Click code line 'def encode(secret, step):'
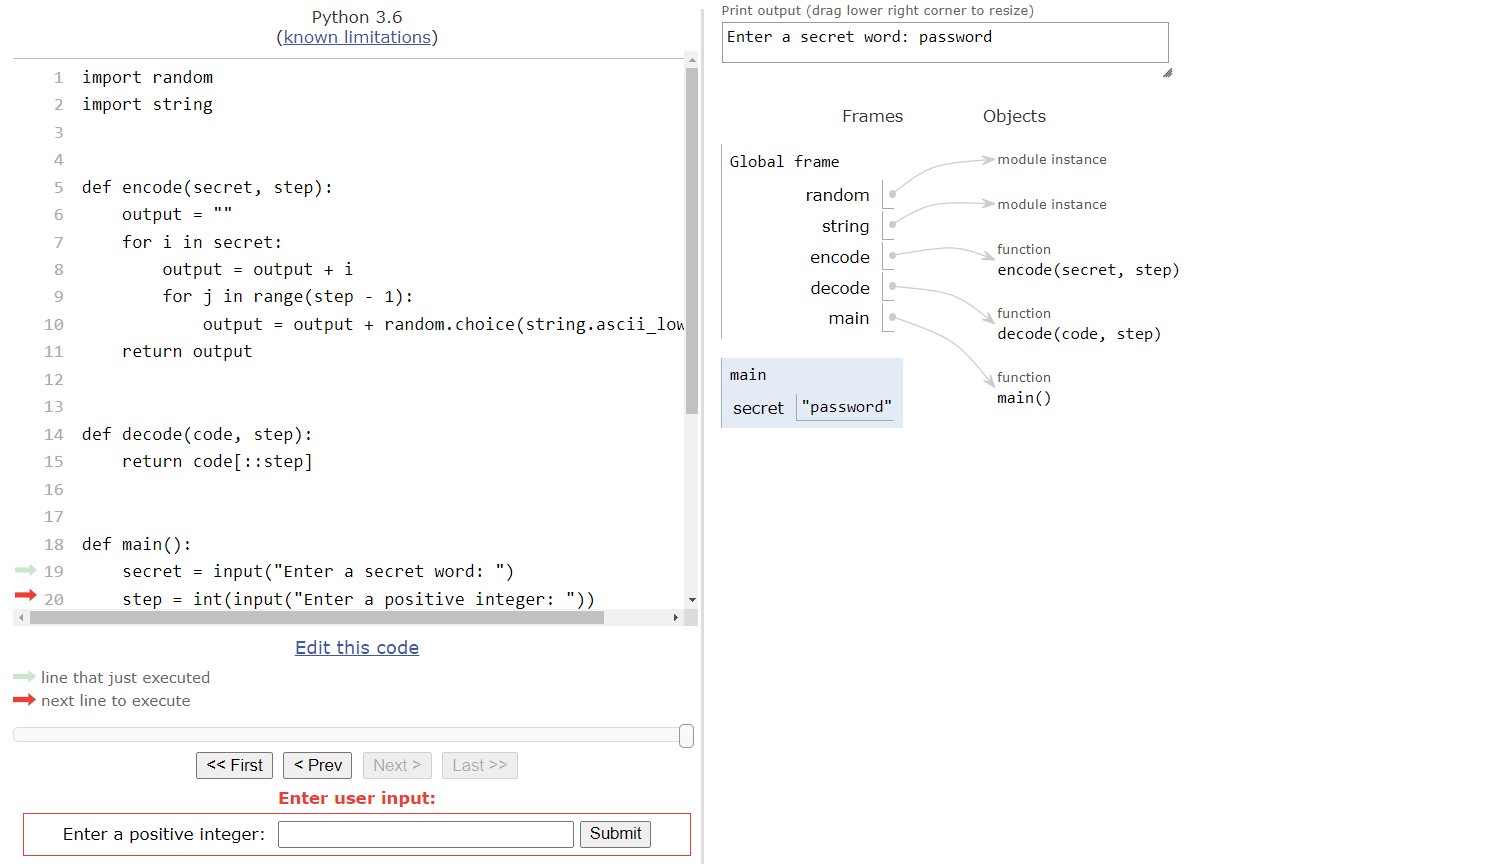This screenshot has height=864, width=1497. (207, 187)
